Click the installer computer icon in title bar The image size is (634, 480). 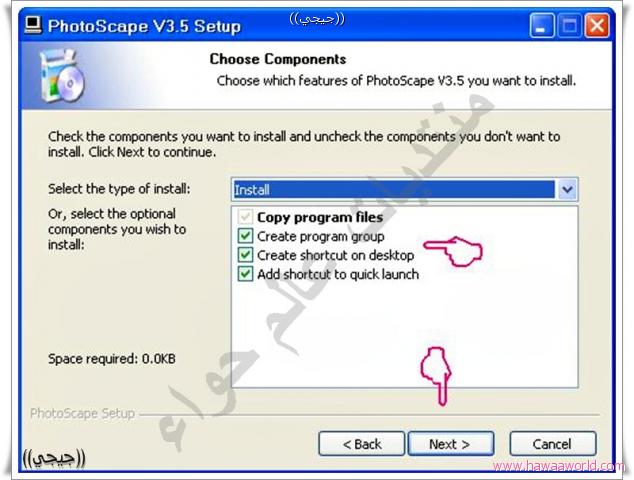(33, 25)
